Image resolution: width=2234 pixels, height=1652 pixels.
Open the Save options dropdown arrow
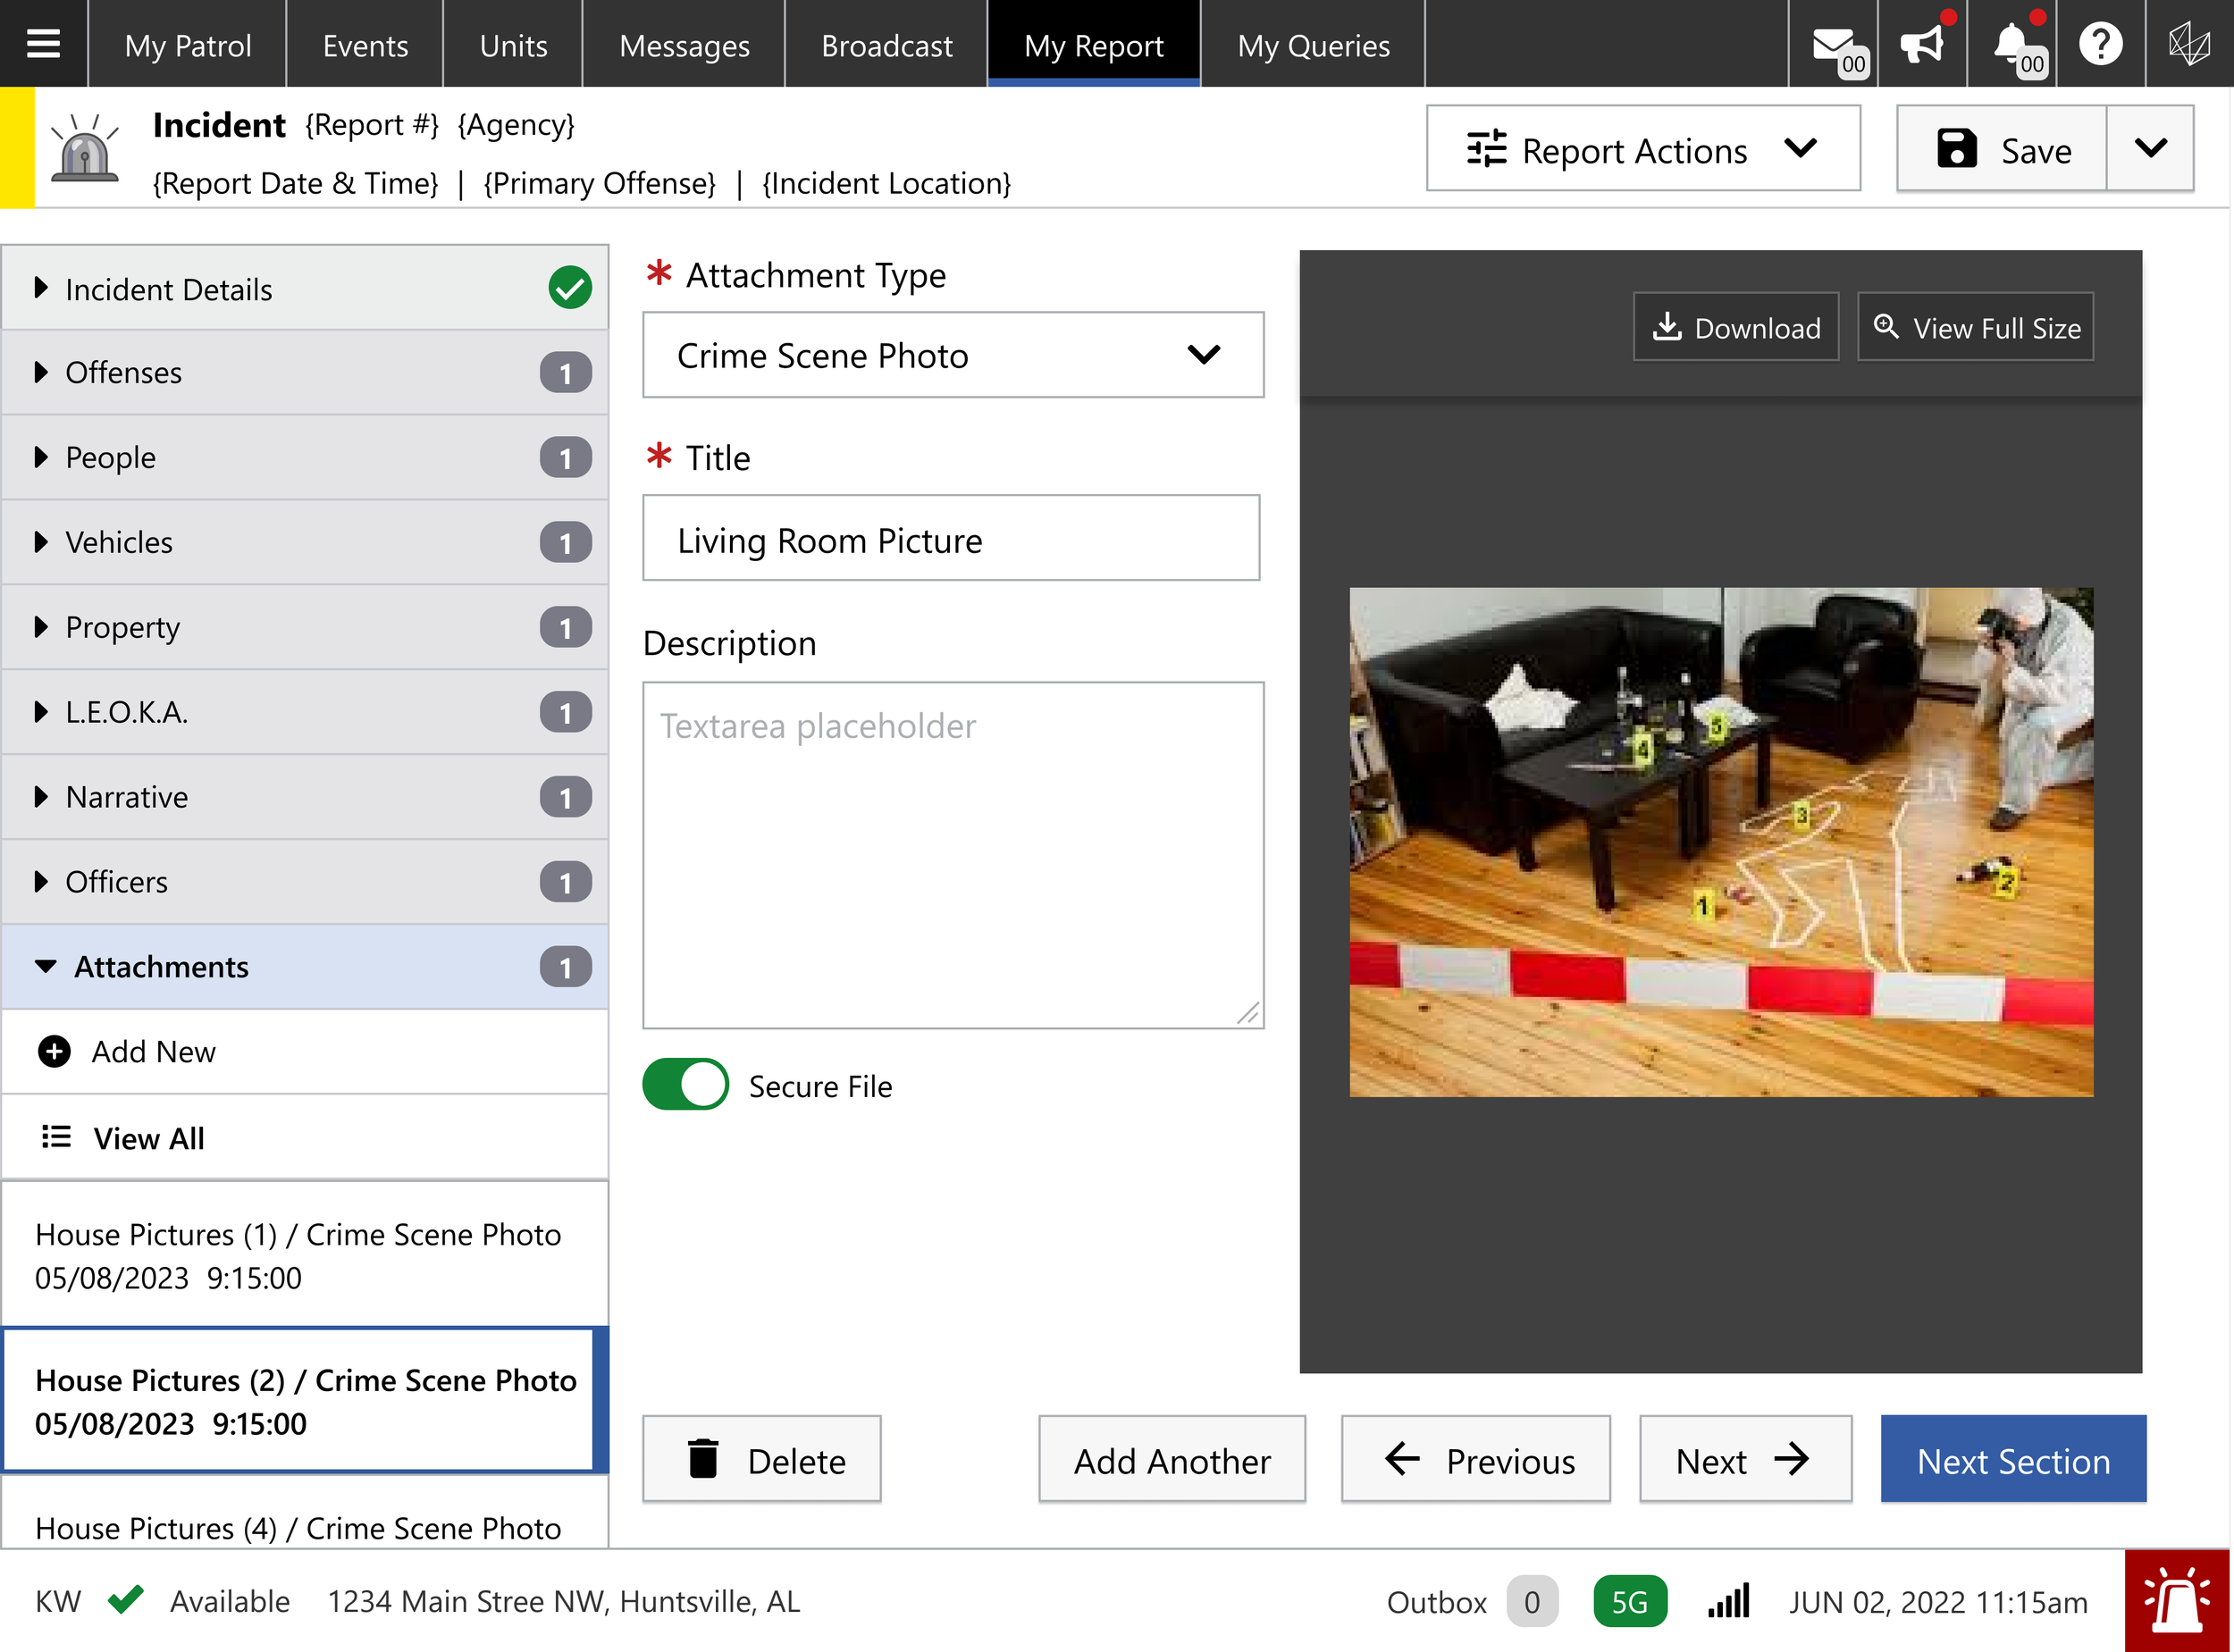(2150, 148)
